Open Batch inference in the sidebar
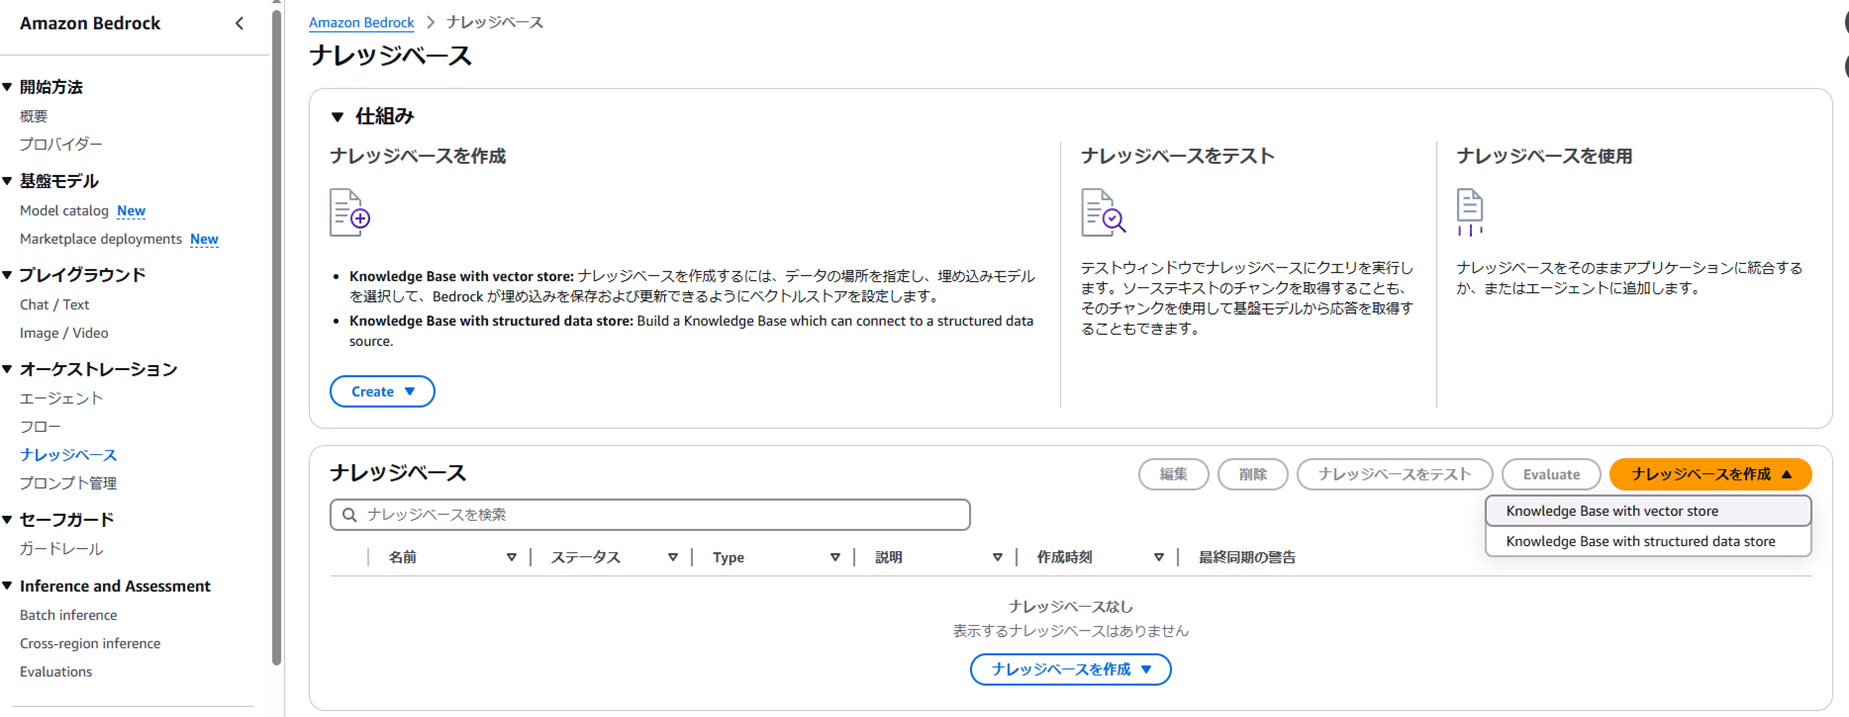 point(68,615)
